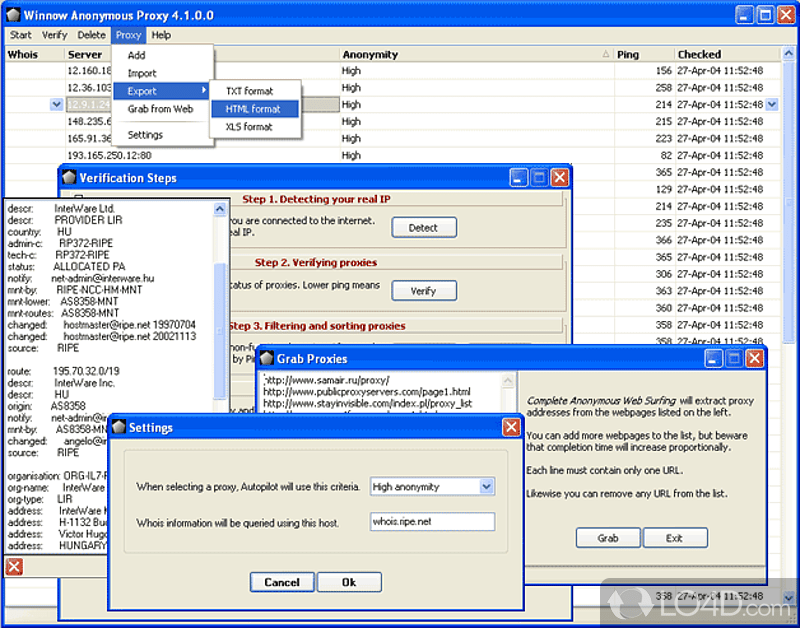Click the scroll-up arrow of proxy list
Image resolution: width=800 pixels, height=628 pixels.
788,54
